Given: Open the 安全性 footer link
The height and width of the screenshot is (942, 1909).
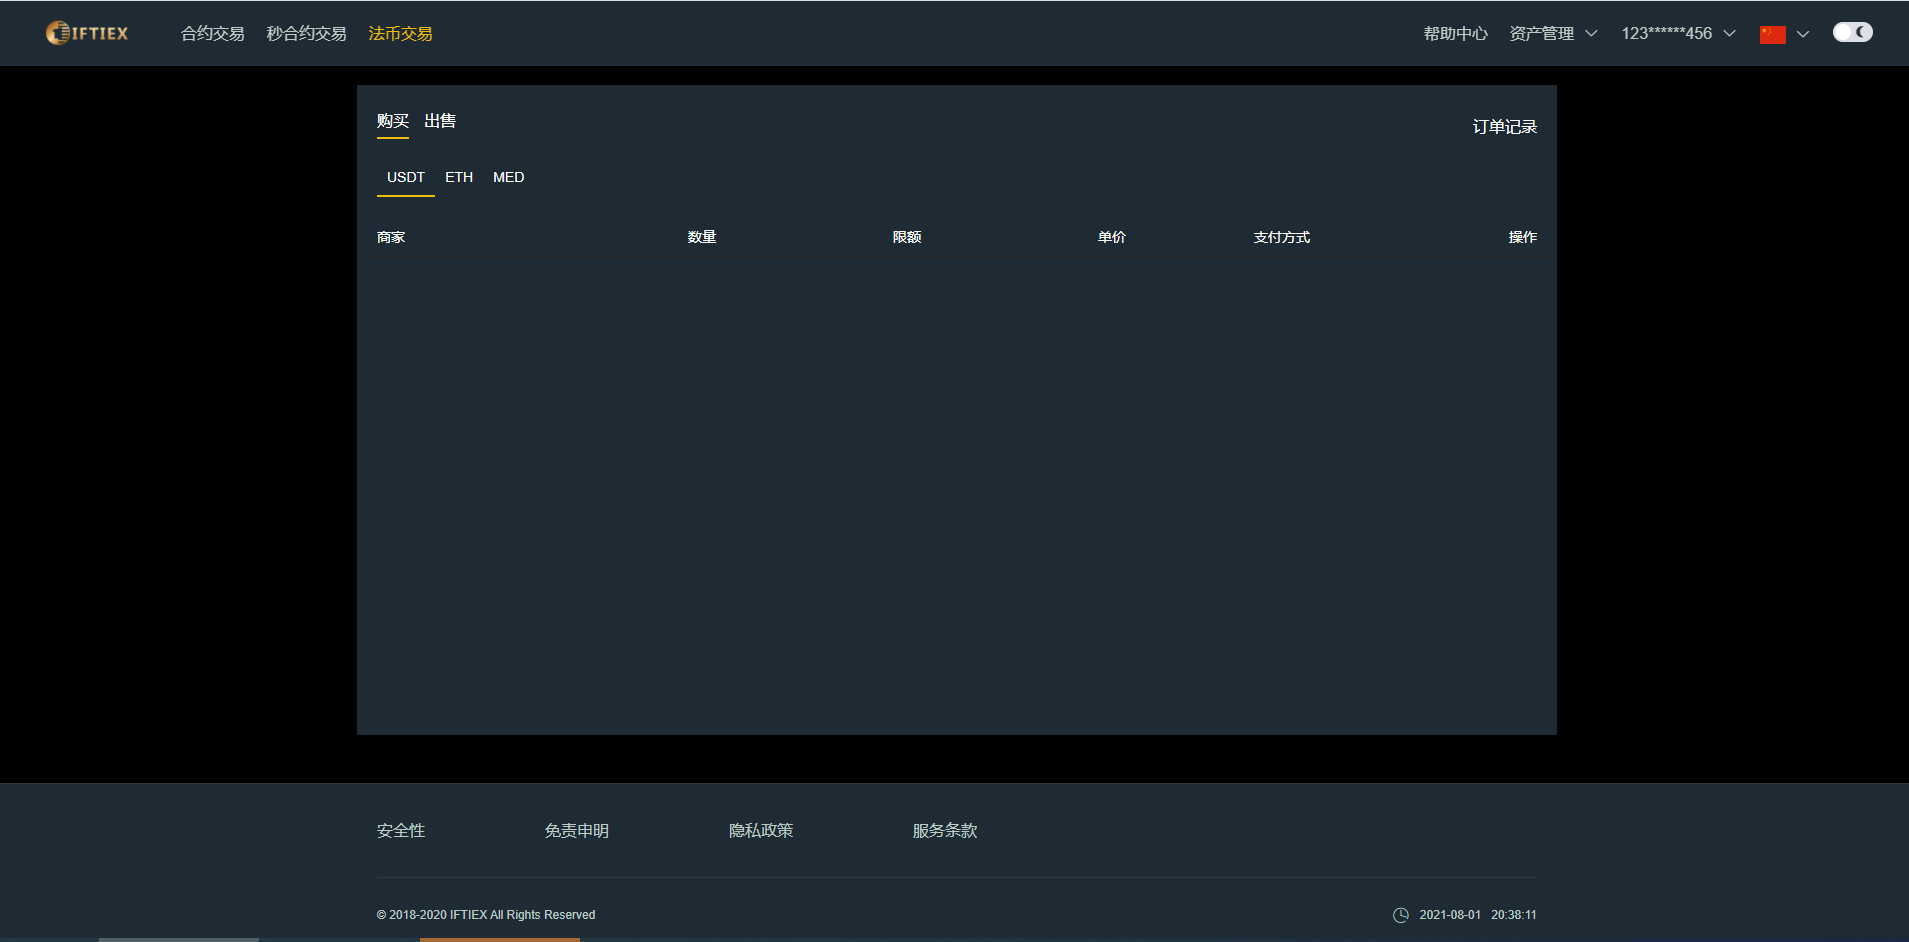Looking at the screenshot, I should [x=400, y=831].
